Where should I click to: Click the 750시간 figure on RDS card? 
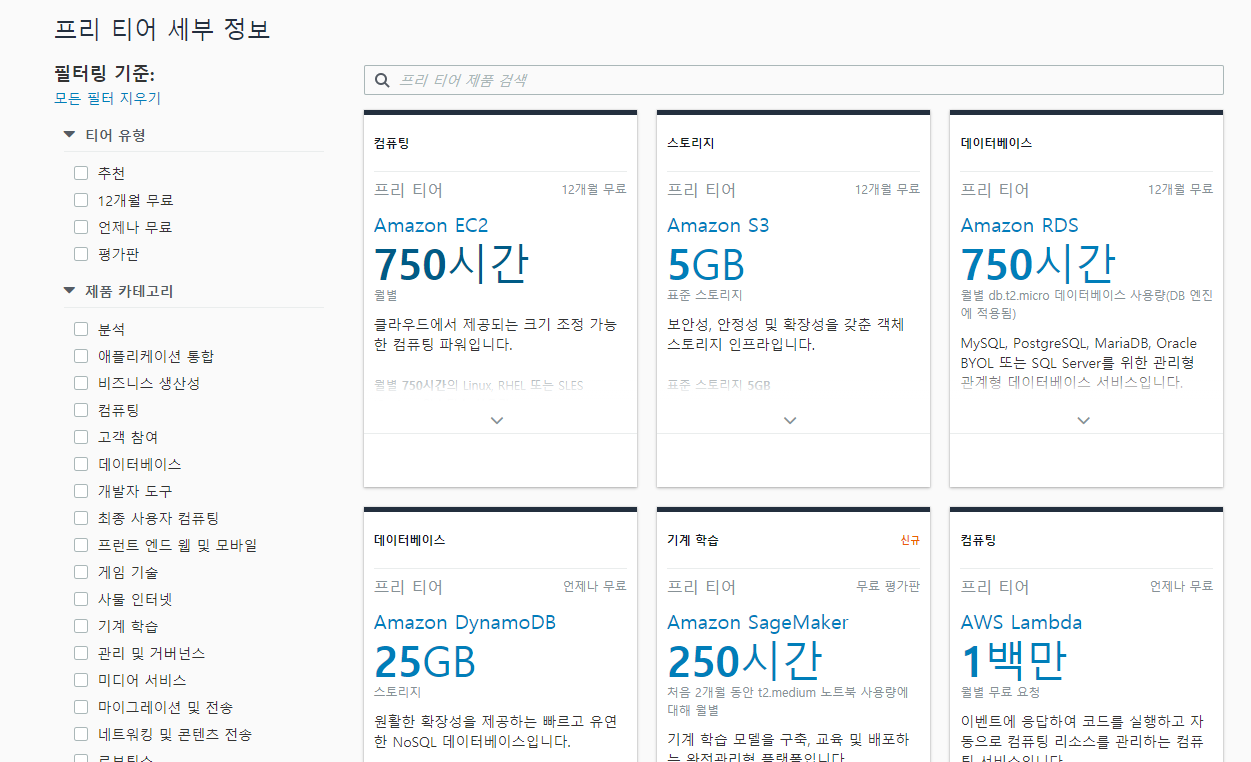point(1038,265)
